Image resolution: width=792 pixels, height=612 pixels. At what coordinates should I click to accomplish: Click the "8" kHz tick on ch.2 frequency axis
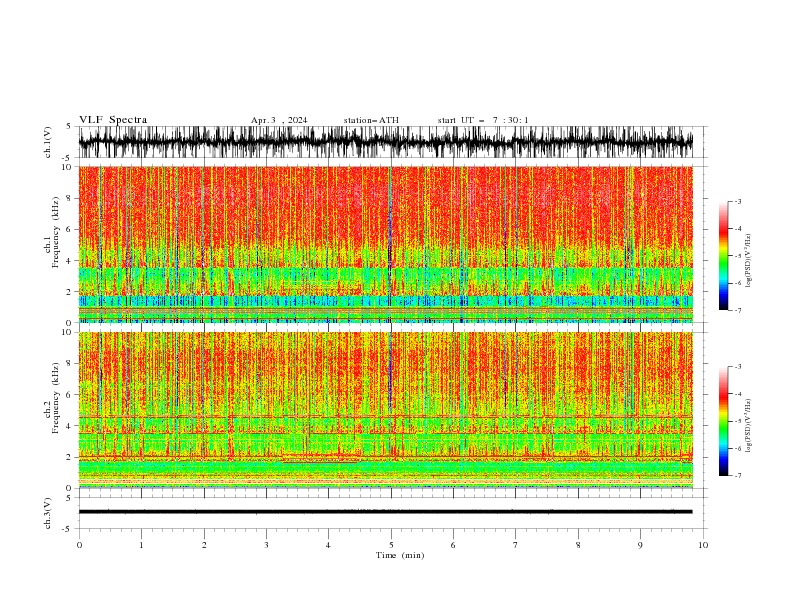70,364
